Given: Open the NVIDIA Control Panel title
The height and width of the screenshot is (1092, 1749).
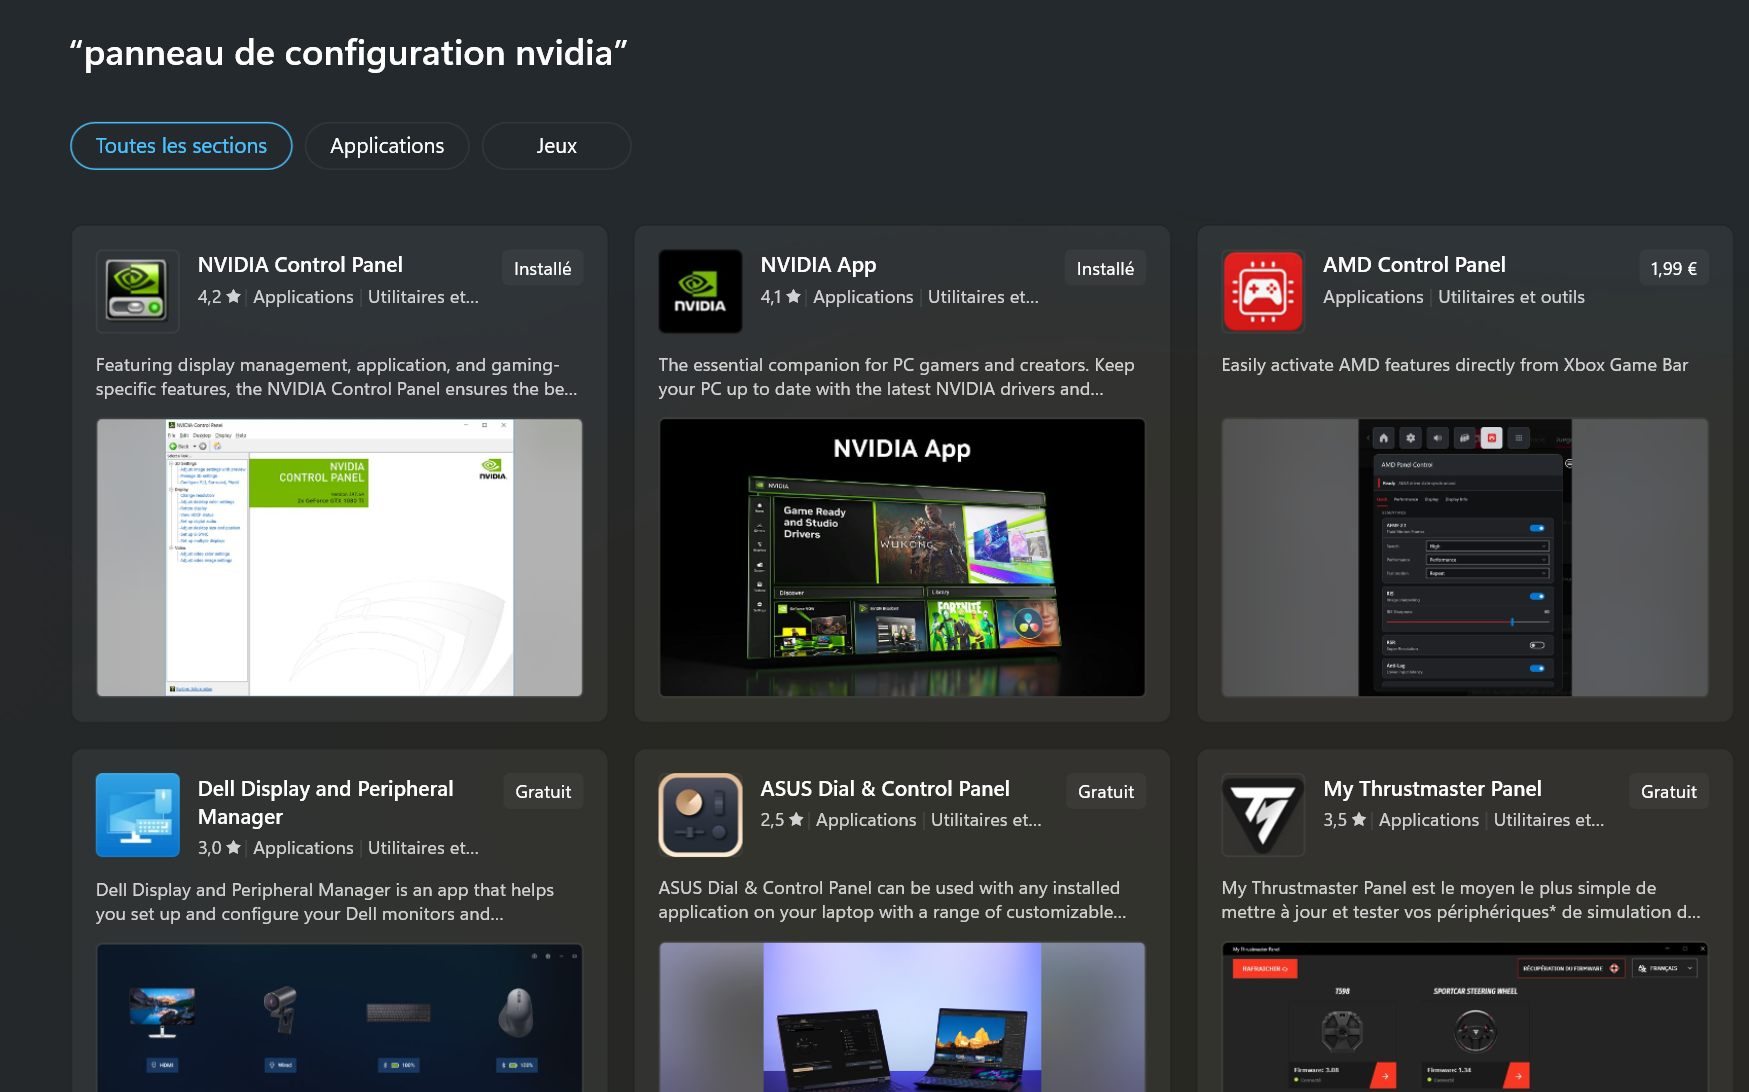Looking at the screenshot, I should [x=300, y=265].
